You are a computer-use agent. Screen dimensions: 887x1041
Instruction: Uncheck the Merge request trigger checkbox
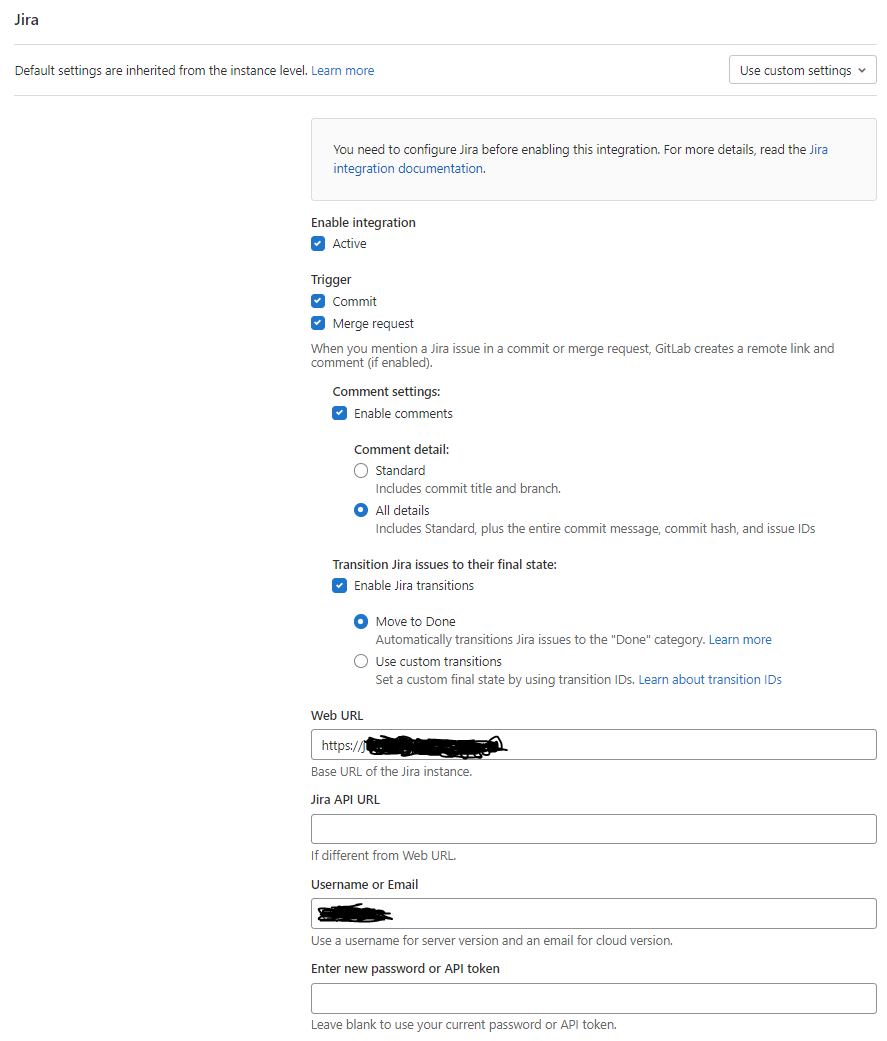pyautogui.click(x=318, y=323)
